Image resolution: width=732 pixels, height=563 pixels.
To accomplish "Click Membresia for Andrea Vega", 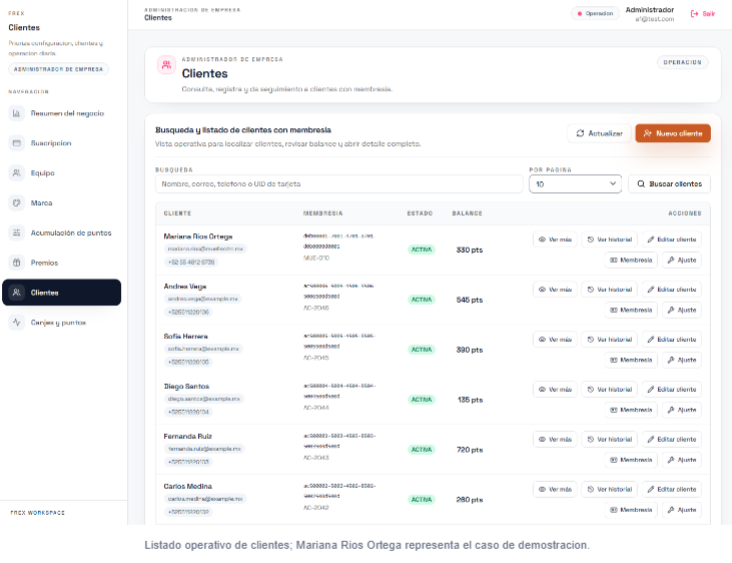I will [x=631, y=310].
